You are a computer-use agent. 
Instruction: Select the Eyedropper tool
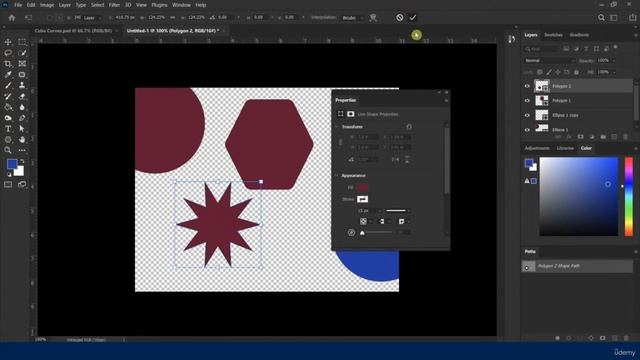point(8,75)
